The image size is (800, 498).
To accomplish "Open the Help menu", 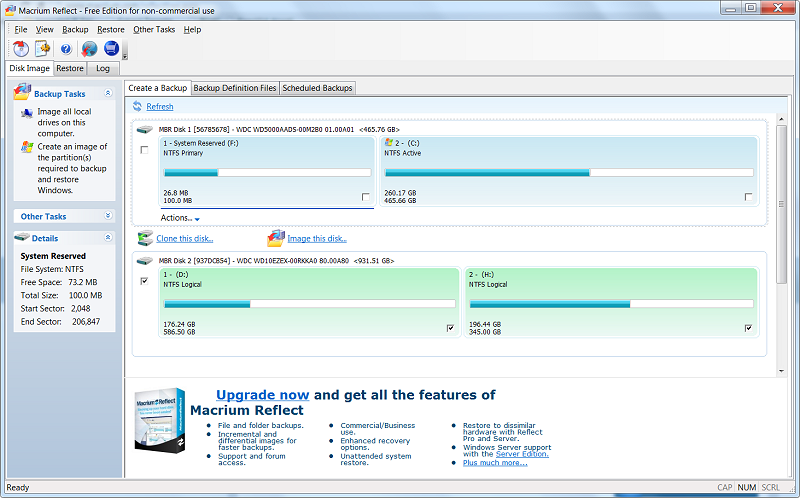I will click(x=192, y=30).
